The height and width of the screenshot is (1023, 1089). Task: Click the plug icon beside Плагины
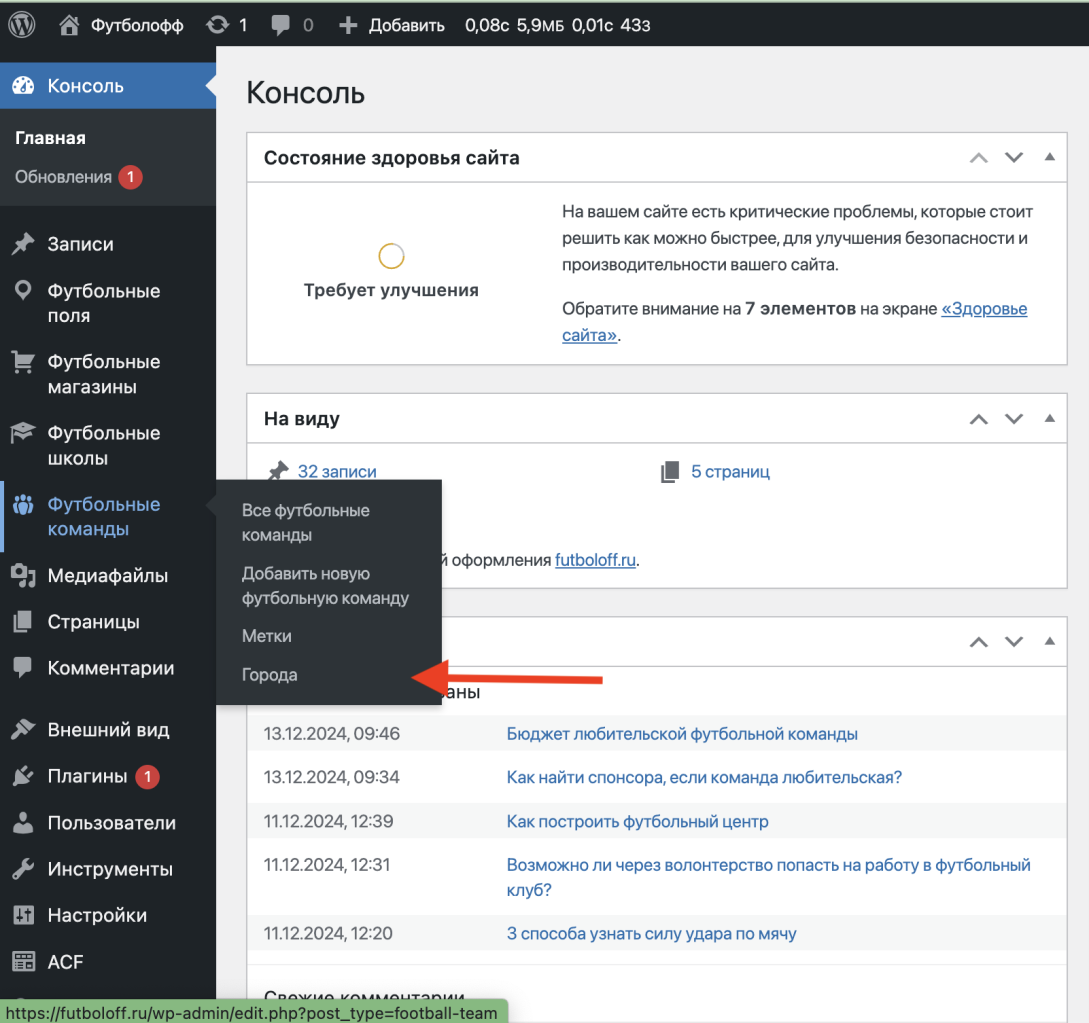pyautogui.click(x=23, y=776)
